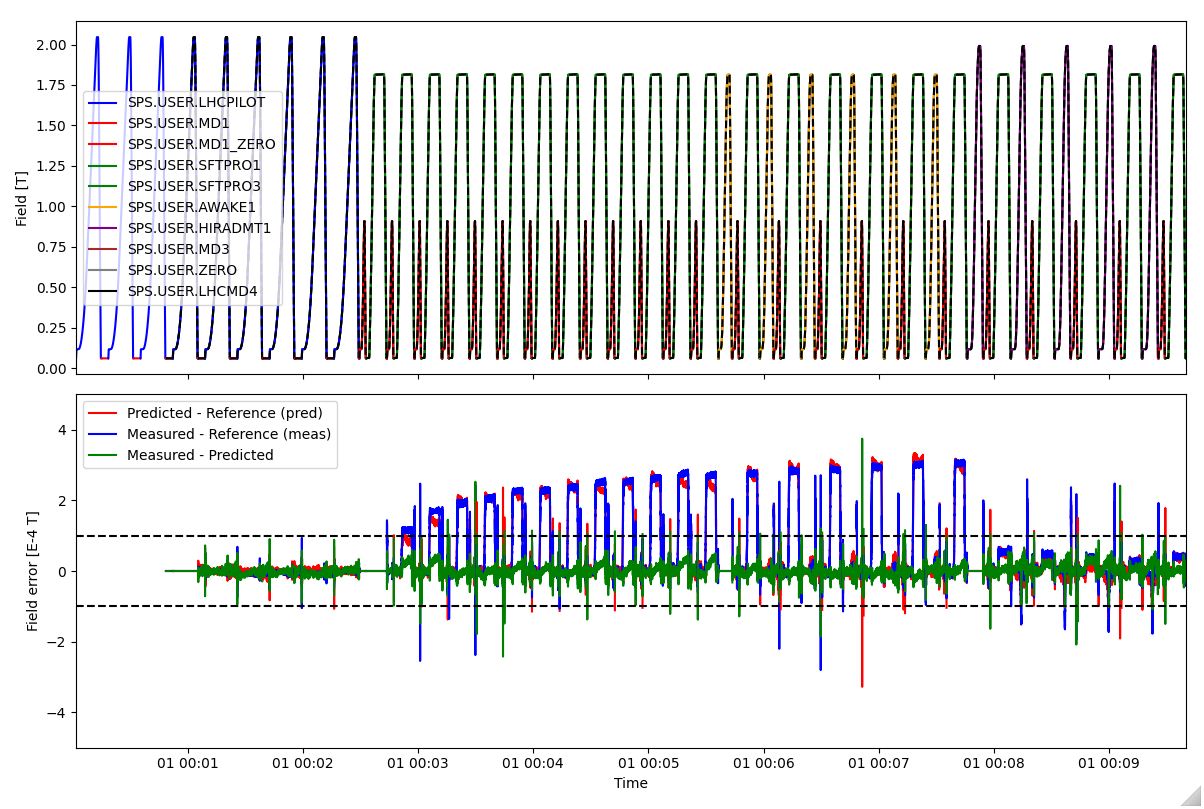This screenshot has width=1204, height=809.
Task: Click the orange SPS.USER.AWAKE1 legend line
Action: pos(104,207)
